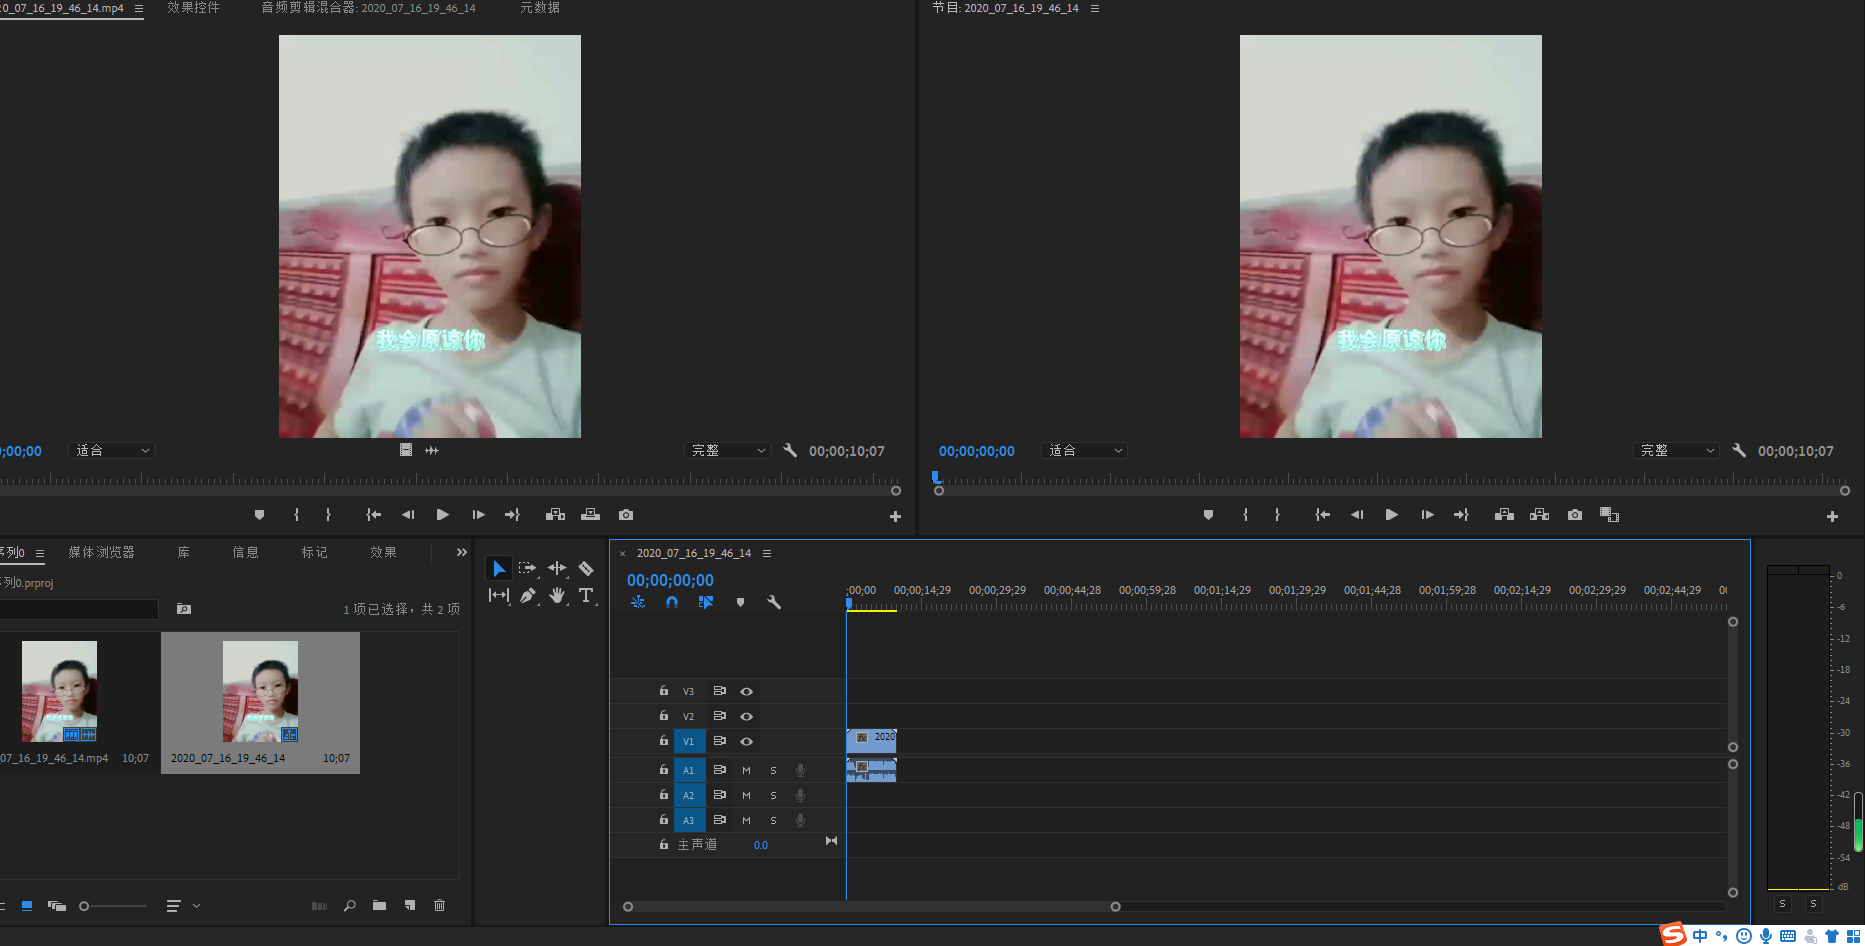Export frame from Program monitor camera icon
This screenshot has height=946, width=1865.
tap(1575, 514)
